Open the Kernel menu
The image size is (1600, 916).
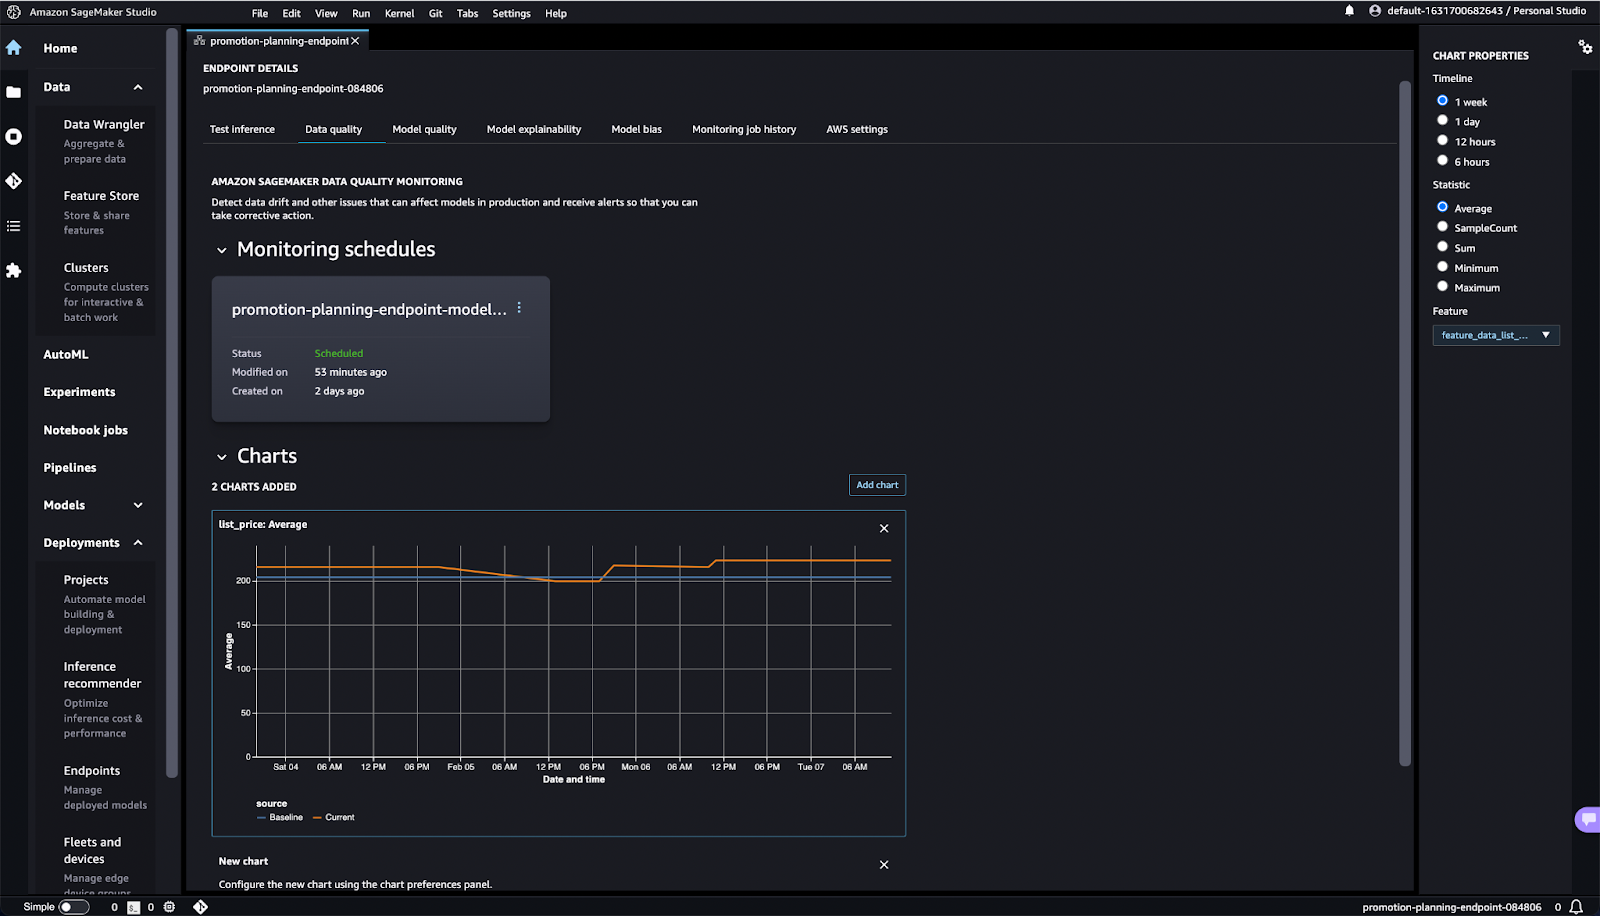399,13
